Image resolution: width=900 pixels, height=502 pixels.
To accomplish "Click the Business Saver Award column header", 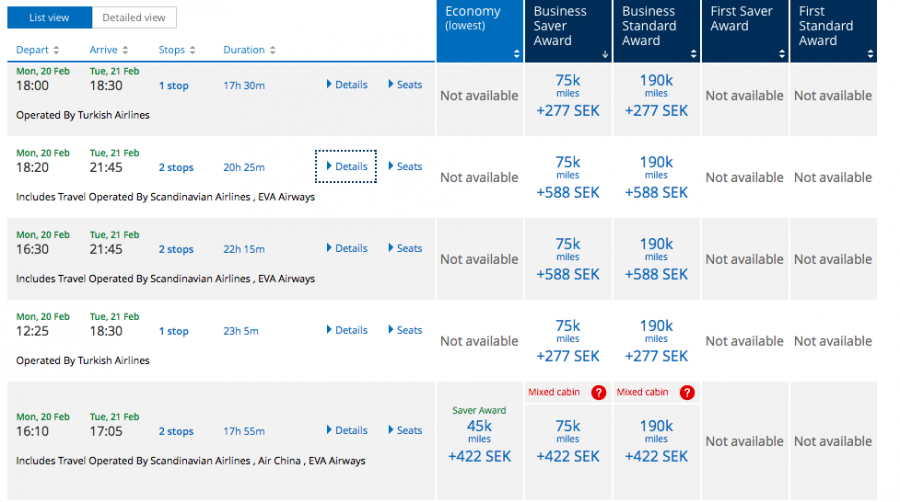I will (560, 26).
